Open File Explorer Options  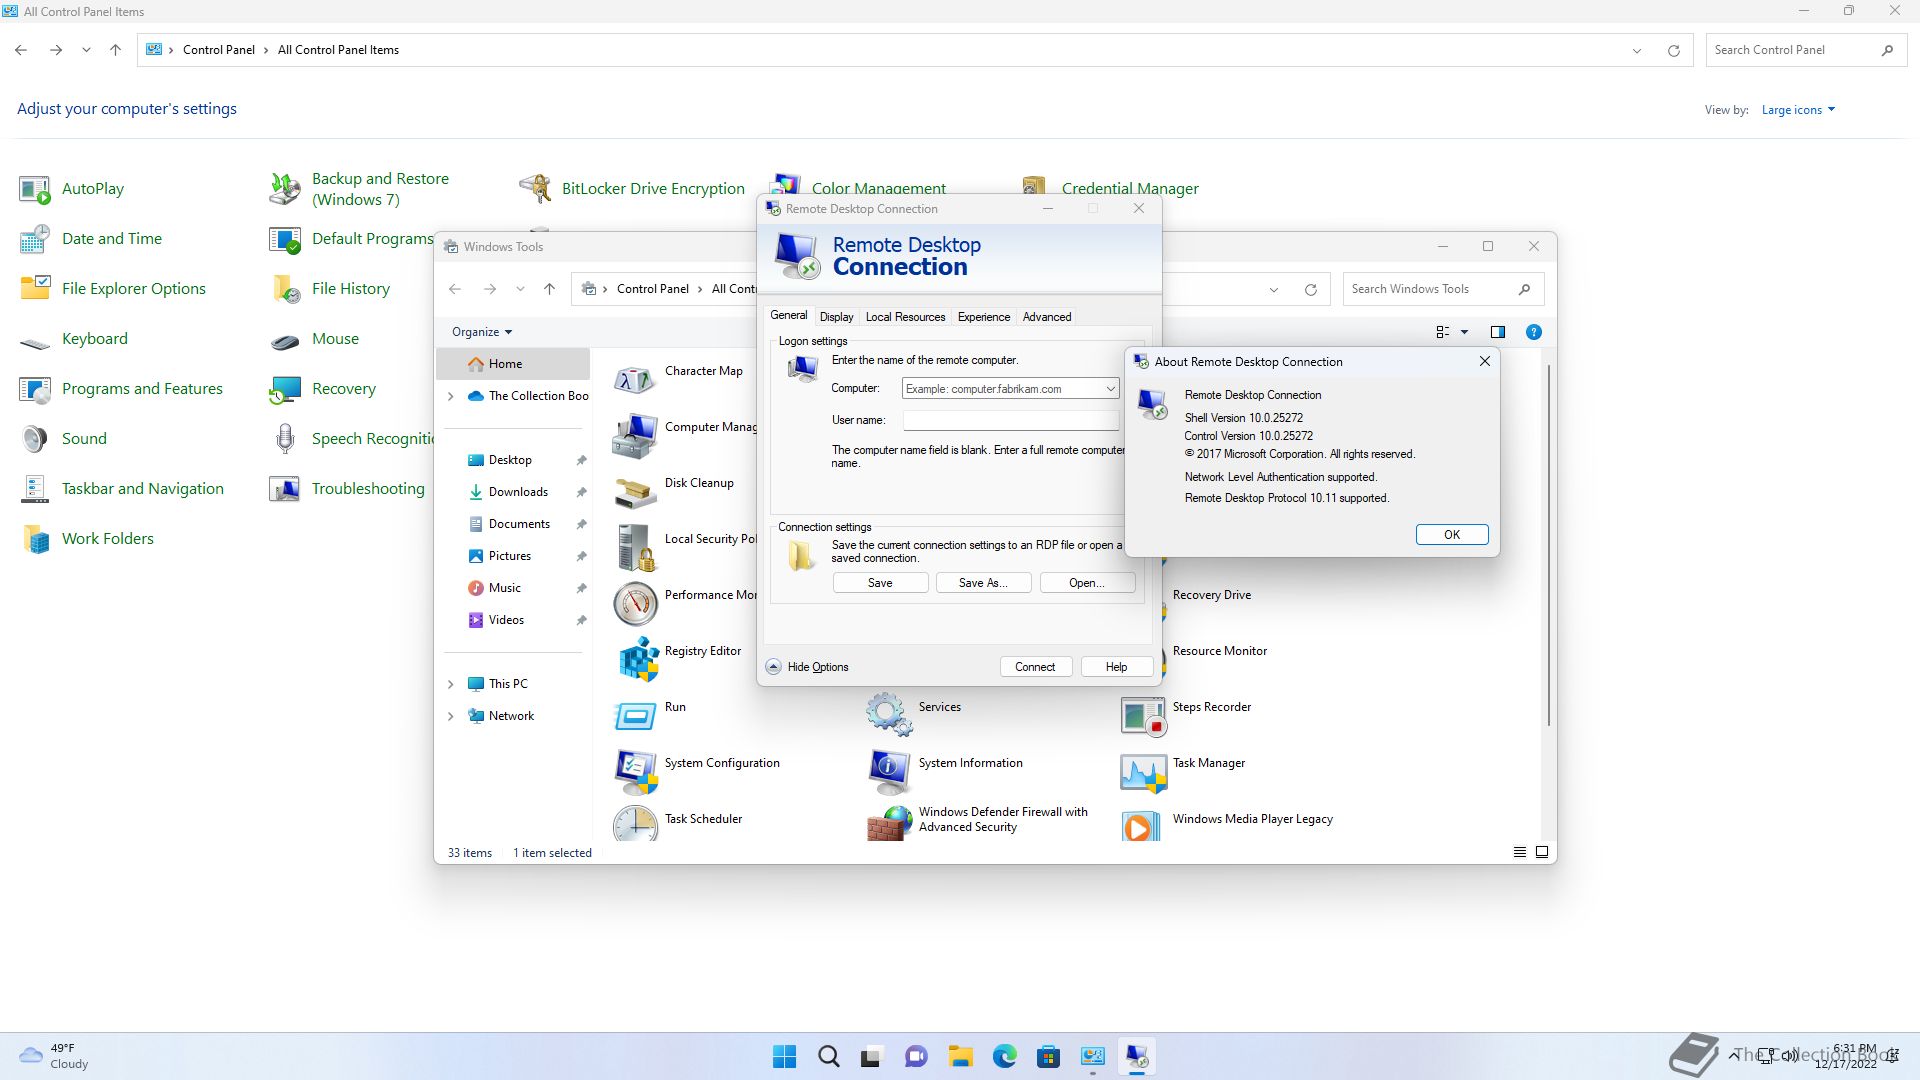(112, 289)
